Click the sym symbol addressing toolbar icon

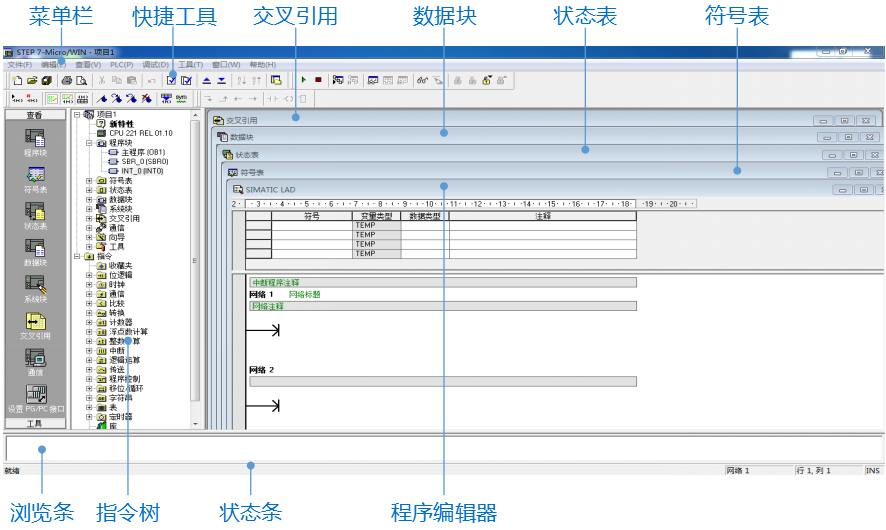pyautogui.click(x=181, y=99)
